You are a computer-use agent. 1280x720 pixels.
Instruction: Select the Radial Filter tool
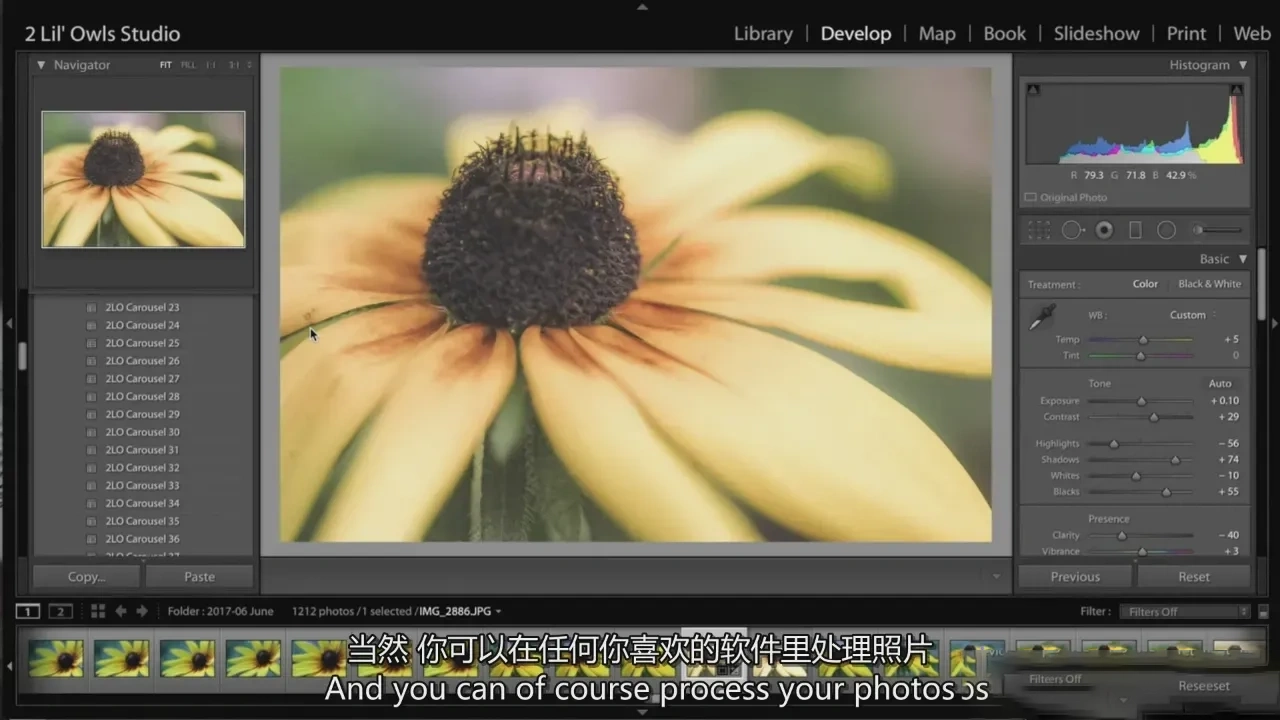(1166, 230)
